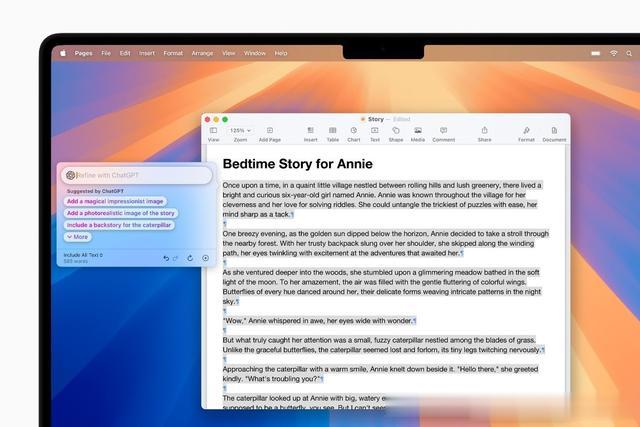640x427 pixels.
Task: Click the Share toolbar icon
Action: click(484, 130)
